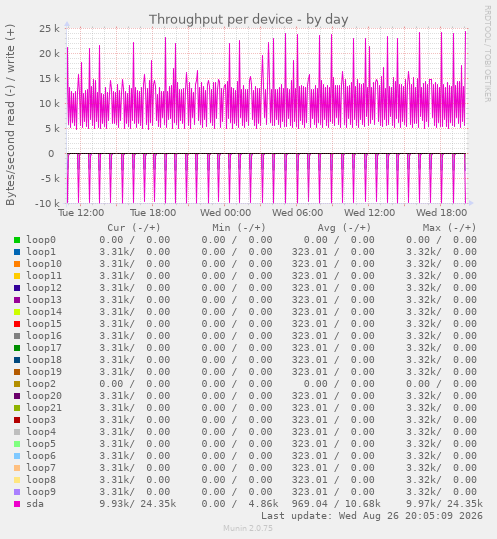Click the 'Bytes/second read (-) / write (+)' axis title
Image resolution: width=497 pixels, height=539 pixels.
tap(10, 115)
